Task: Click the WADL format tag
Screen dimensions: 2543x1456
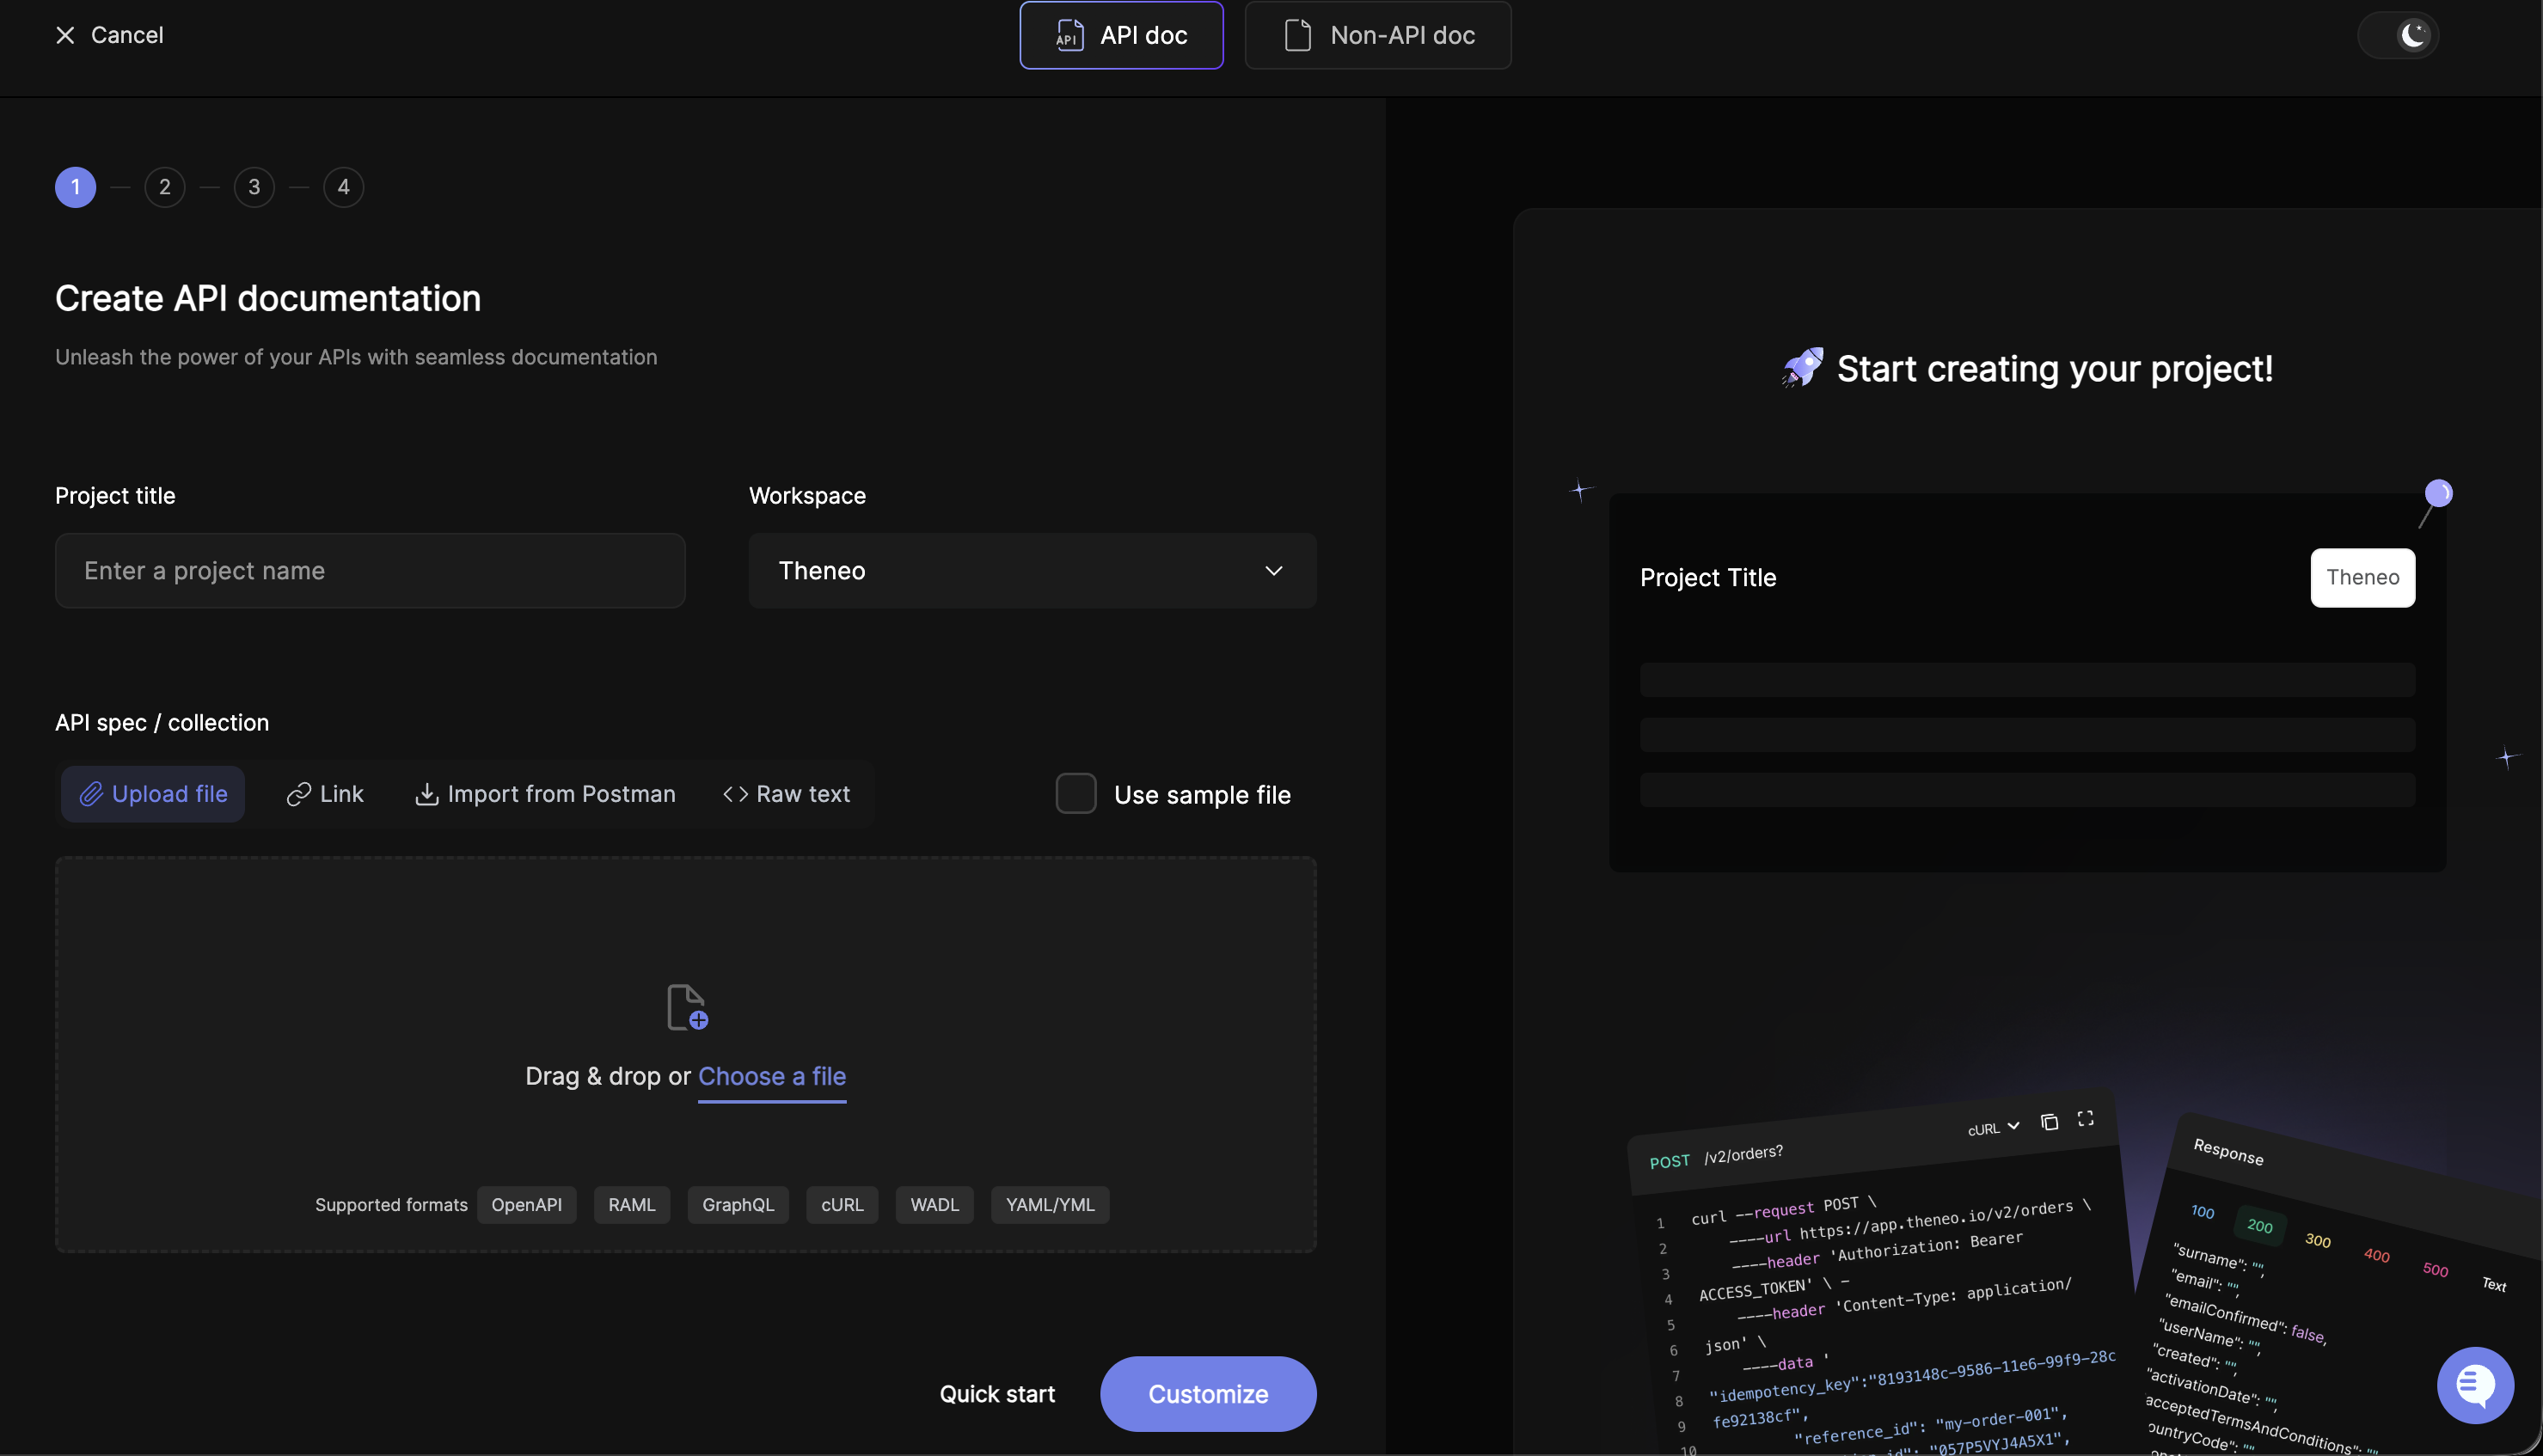Action: [x=935, y=1205]
